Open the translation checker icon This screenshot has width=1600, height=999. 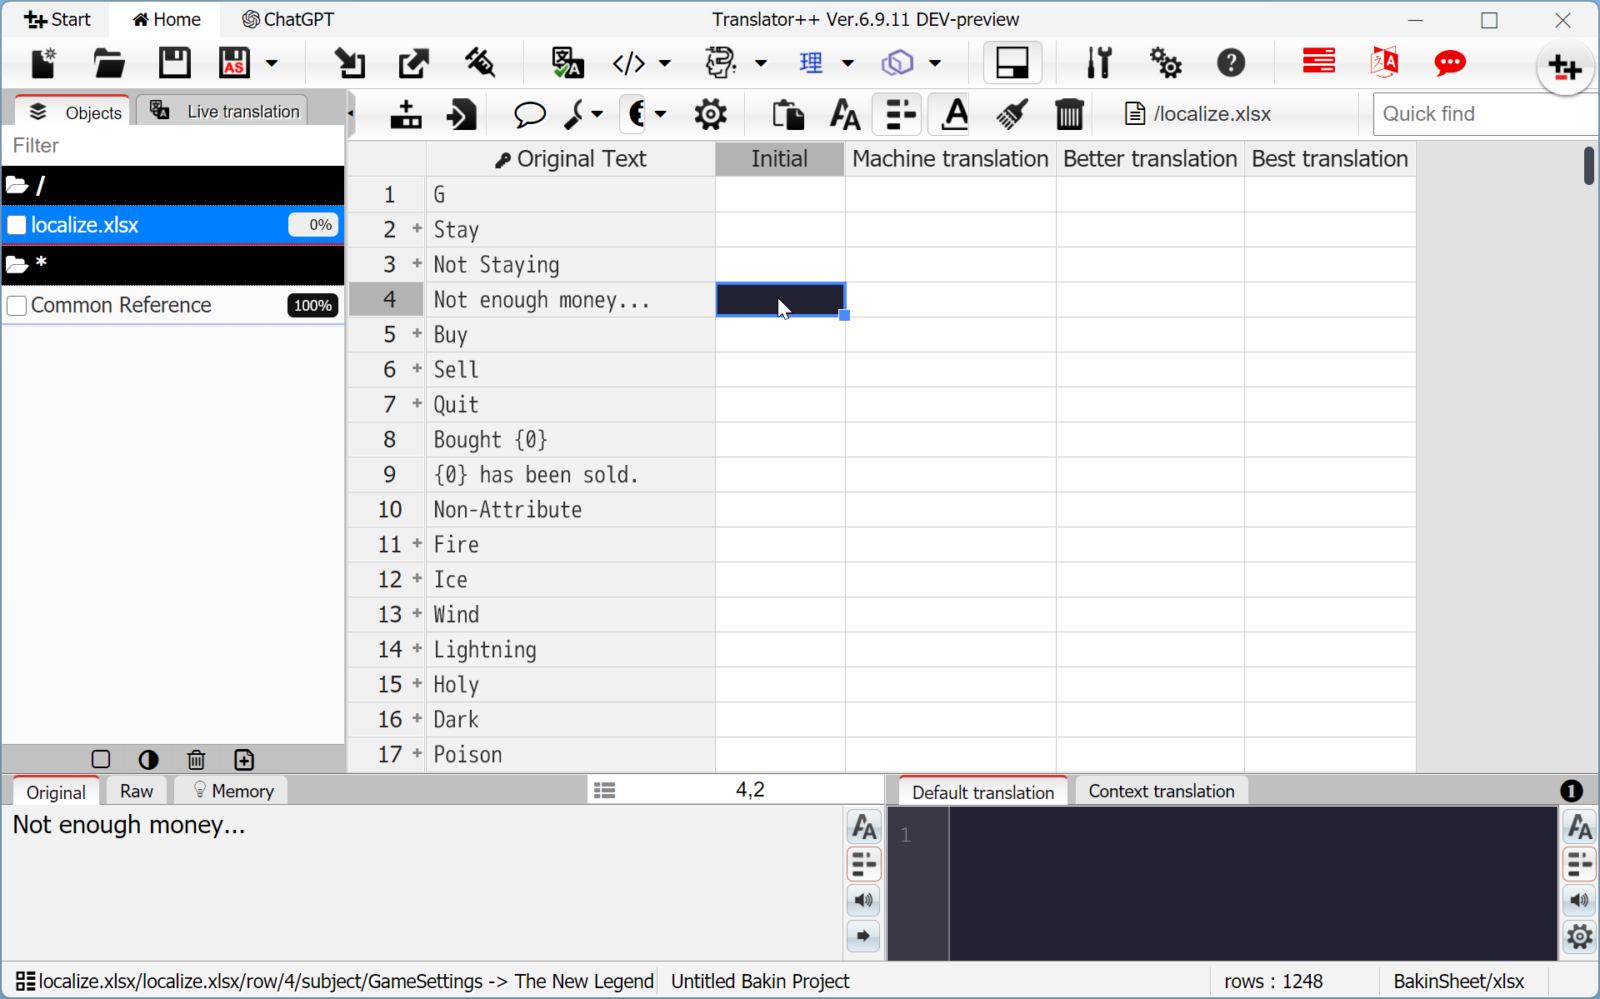pyautogui.click(x=566, y=62)
